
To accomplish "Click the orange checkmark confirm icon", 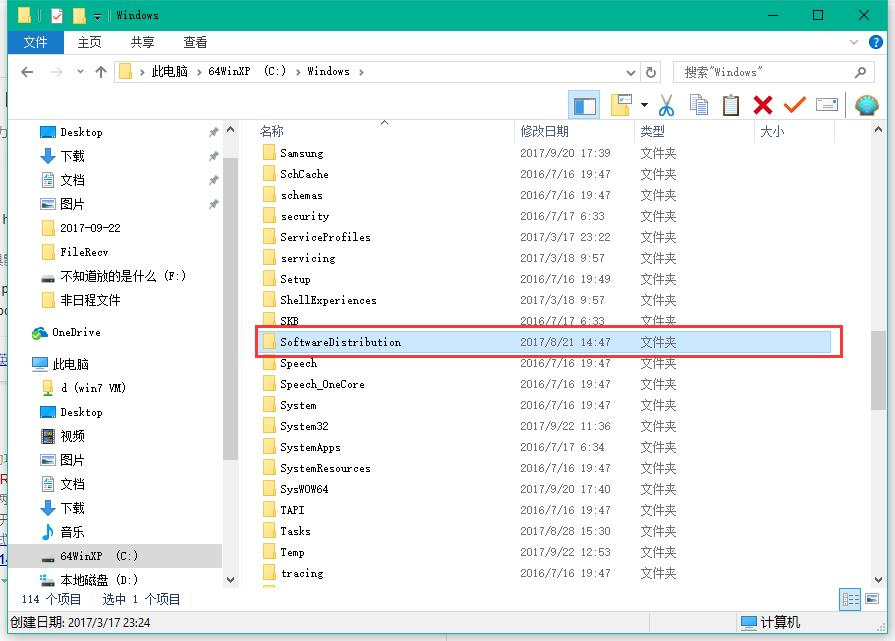I will [794, 104].
